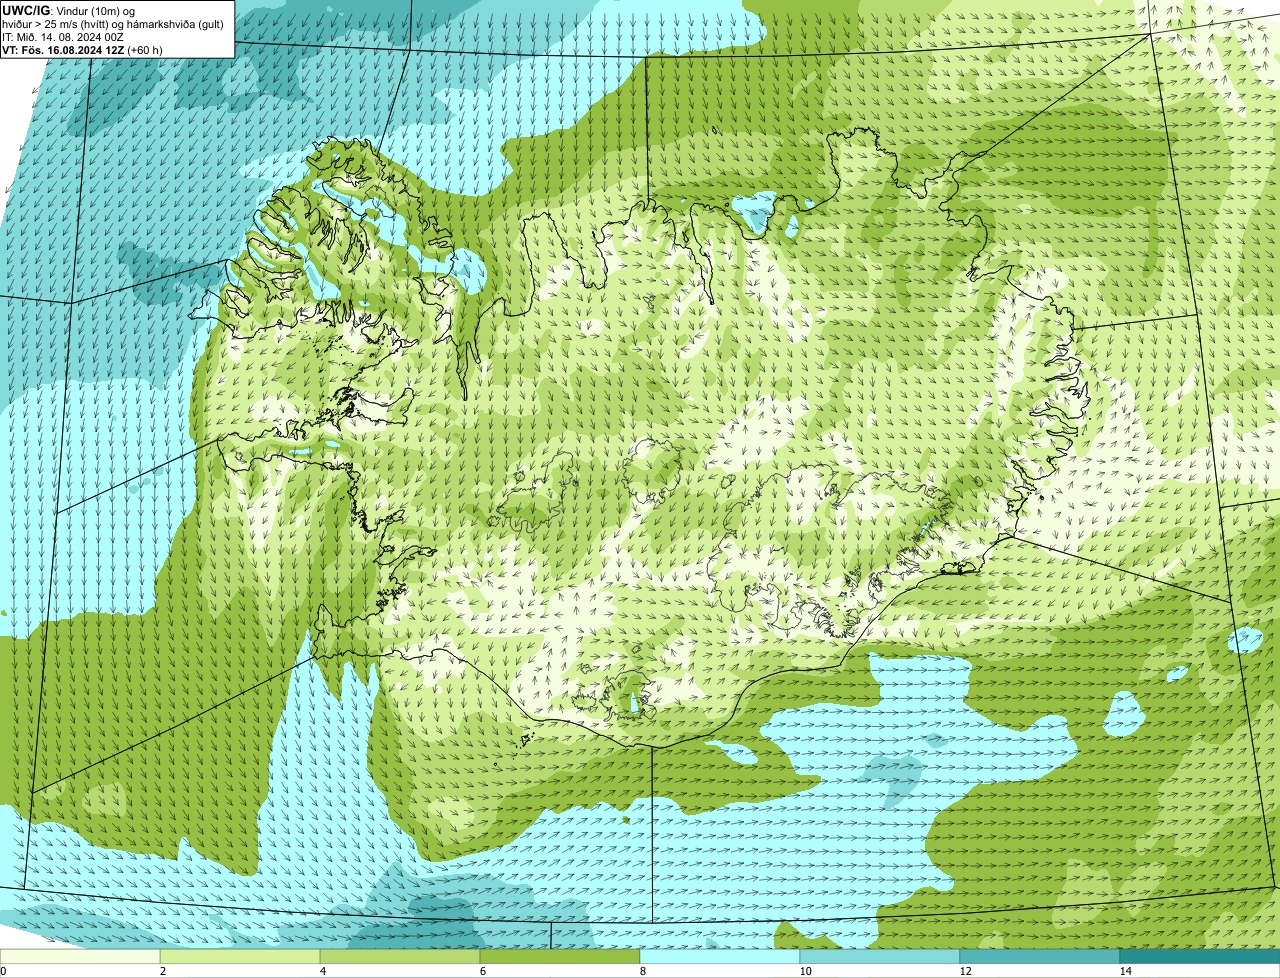Click the "VT: Fös. 16.08.2024 12Z (+60 h)" line
The image size is (1280, 978).
82,49
